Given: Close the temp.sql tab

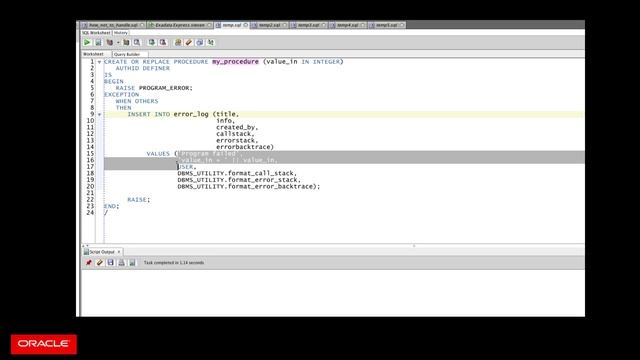Looking at the screenshot, I should [245, 25].
